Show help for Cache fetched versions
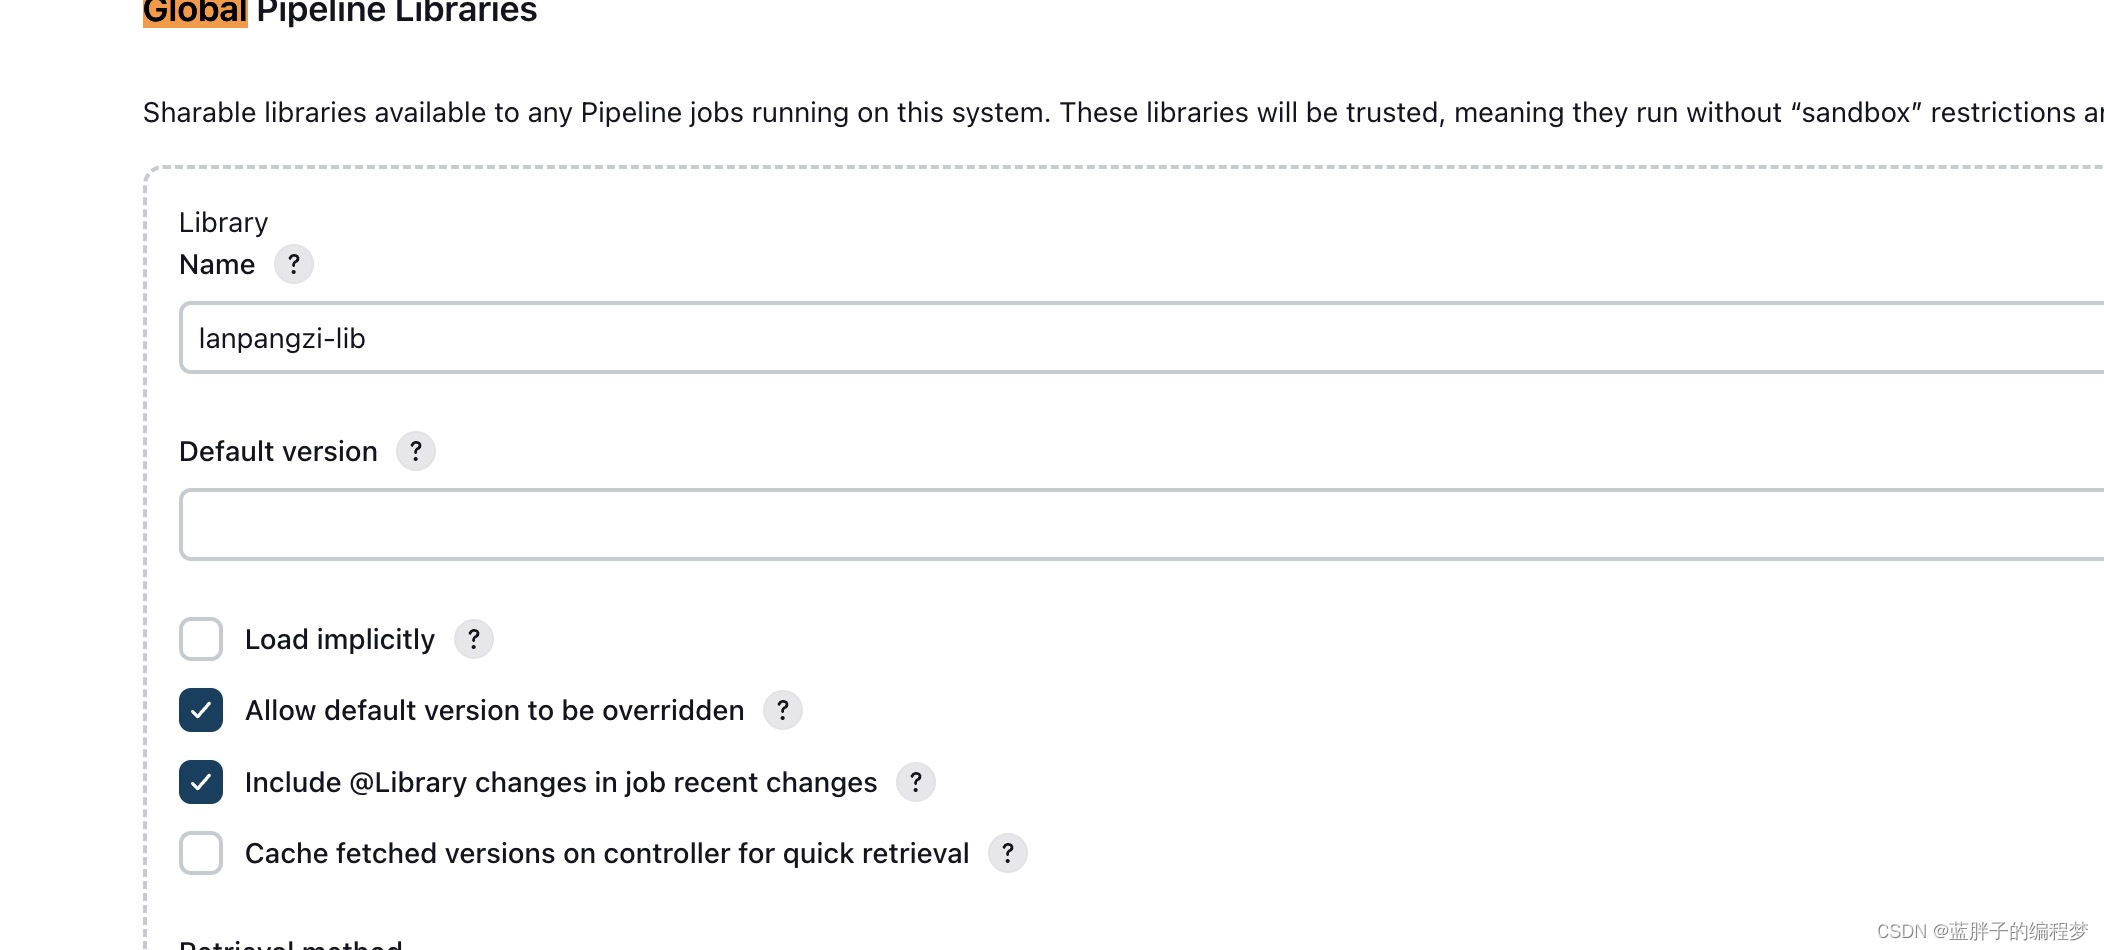The width and height of the screenshot is (2104, 950). pyautogui.click(x=1007, y=853)
